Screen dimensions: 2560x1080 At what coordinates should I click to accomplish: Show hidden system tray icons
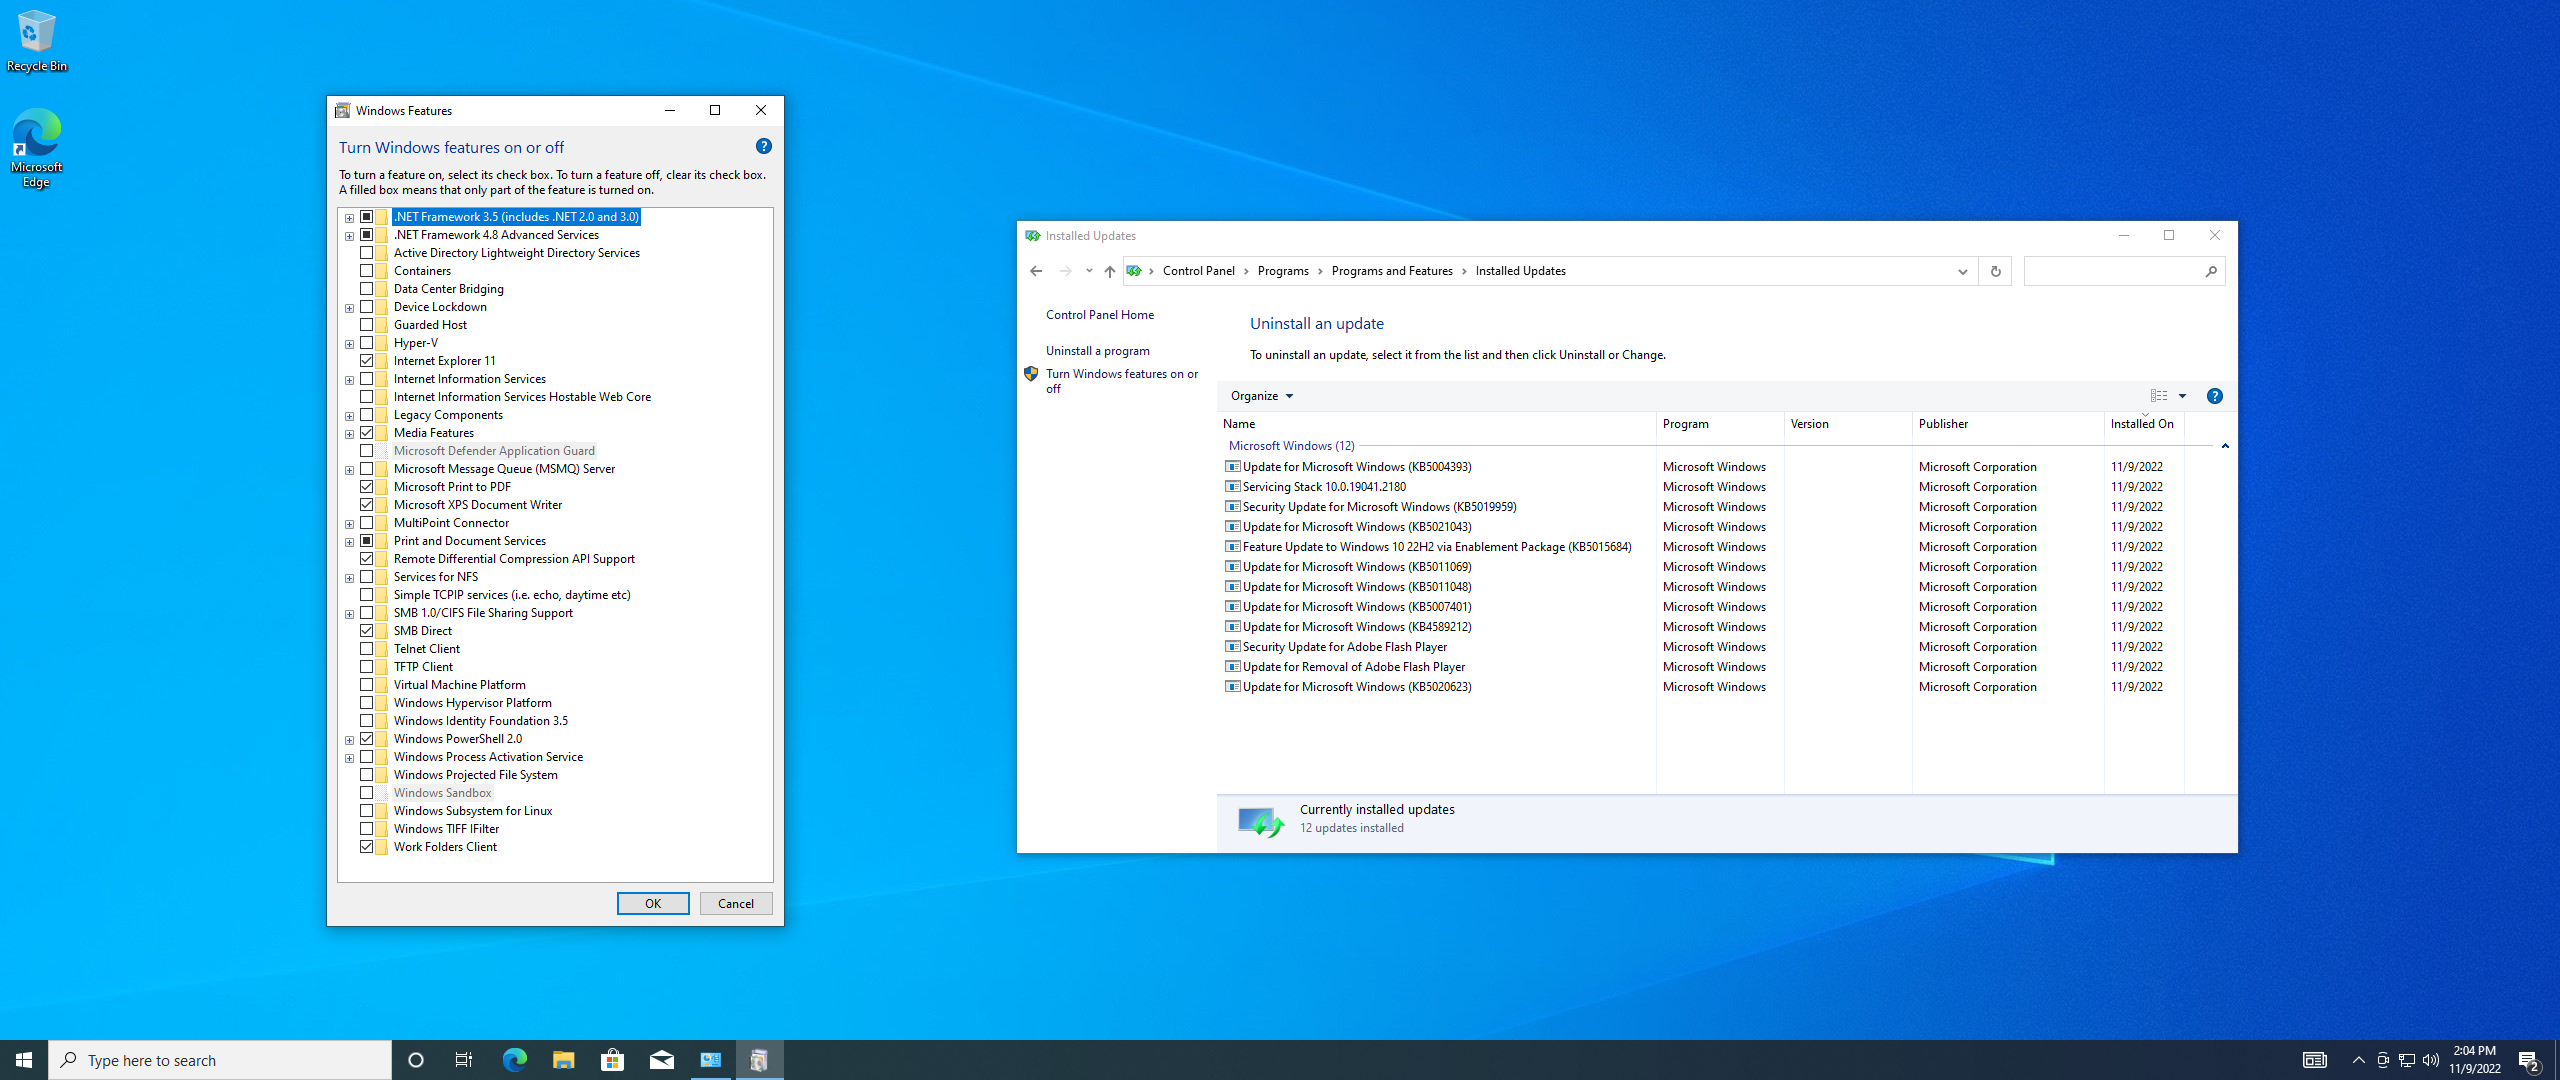click(2358, 1060)
